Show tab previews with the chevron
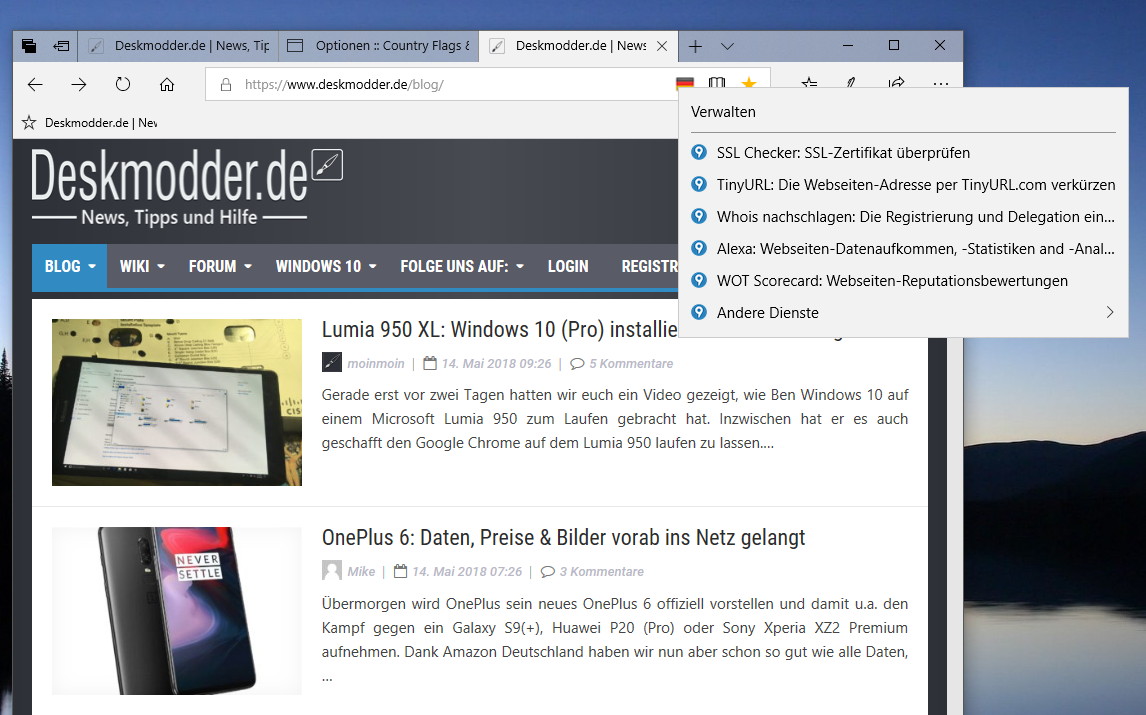This screenshot has width=1146, height=715. point(727,46)
